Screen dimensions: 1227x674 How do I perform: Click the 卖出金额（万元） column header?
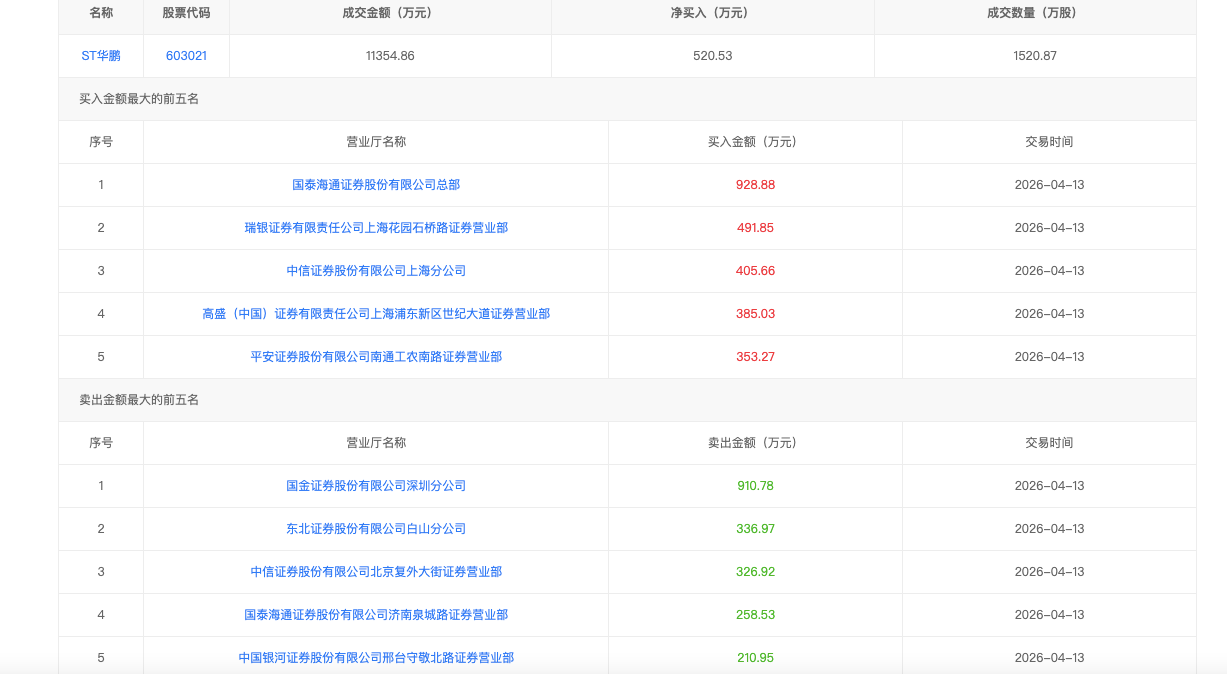755,443
